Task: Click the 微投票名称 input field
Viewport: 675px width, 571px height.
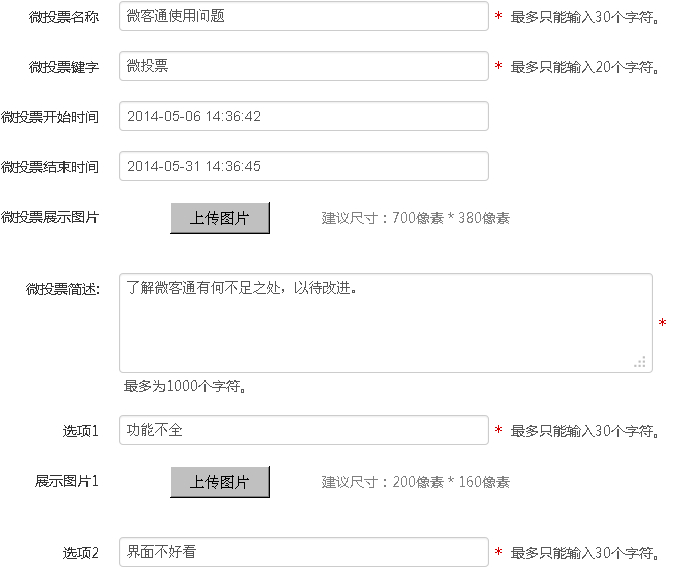Action: [x=303, y=17]
